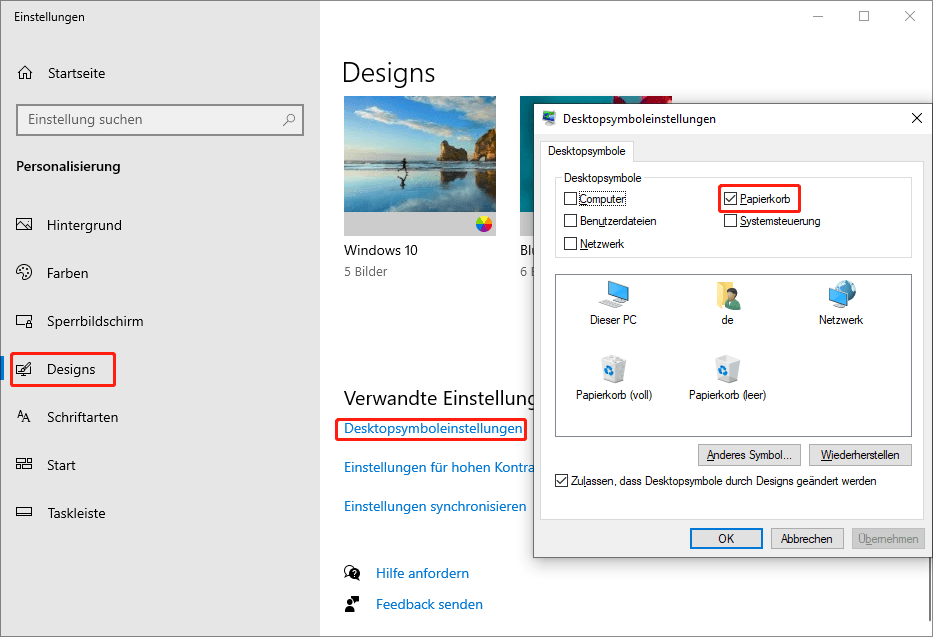Enable the Computer checkbox

570,198
